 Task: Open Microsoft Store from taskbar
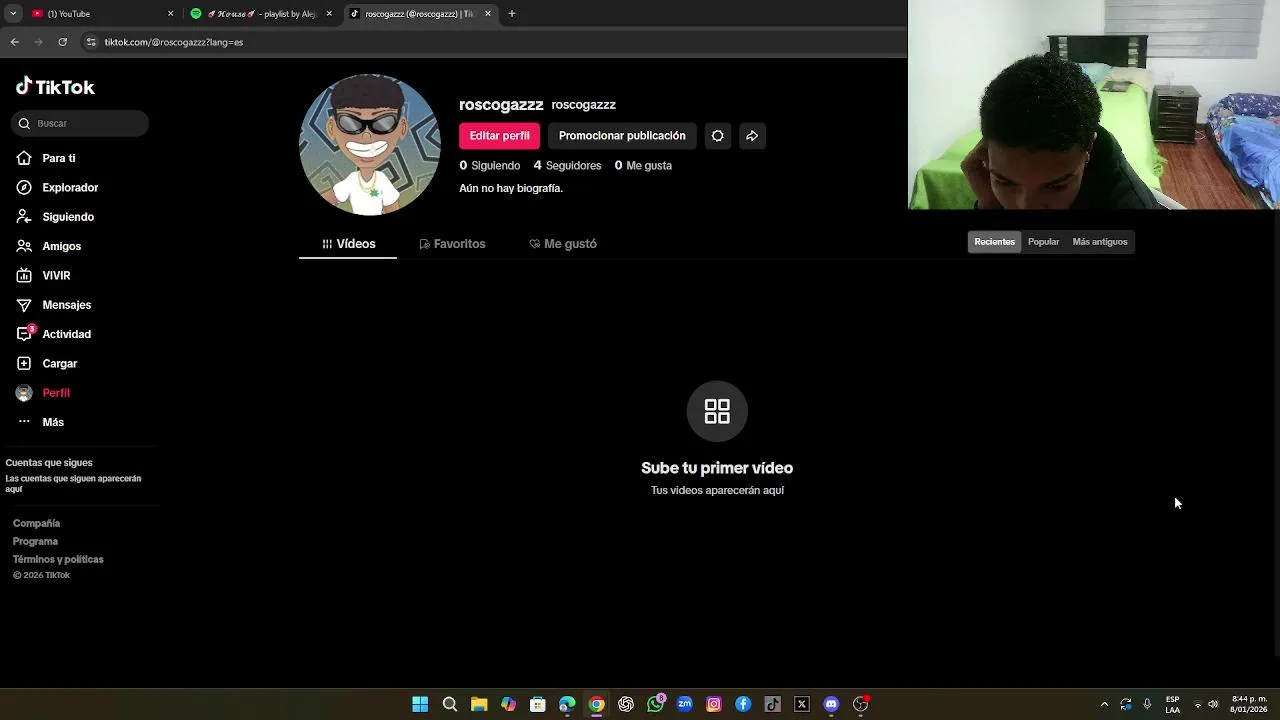pos(538,704)
